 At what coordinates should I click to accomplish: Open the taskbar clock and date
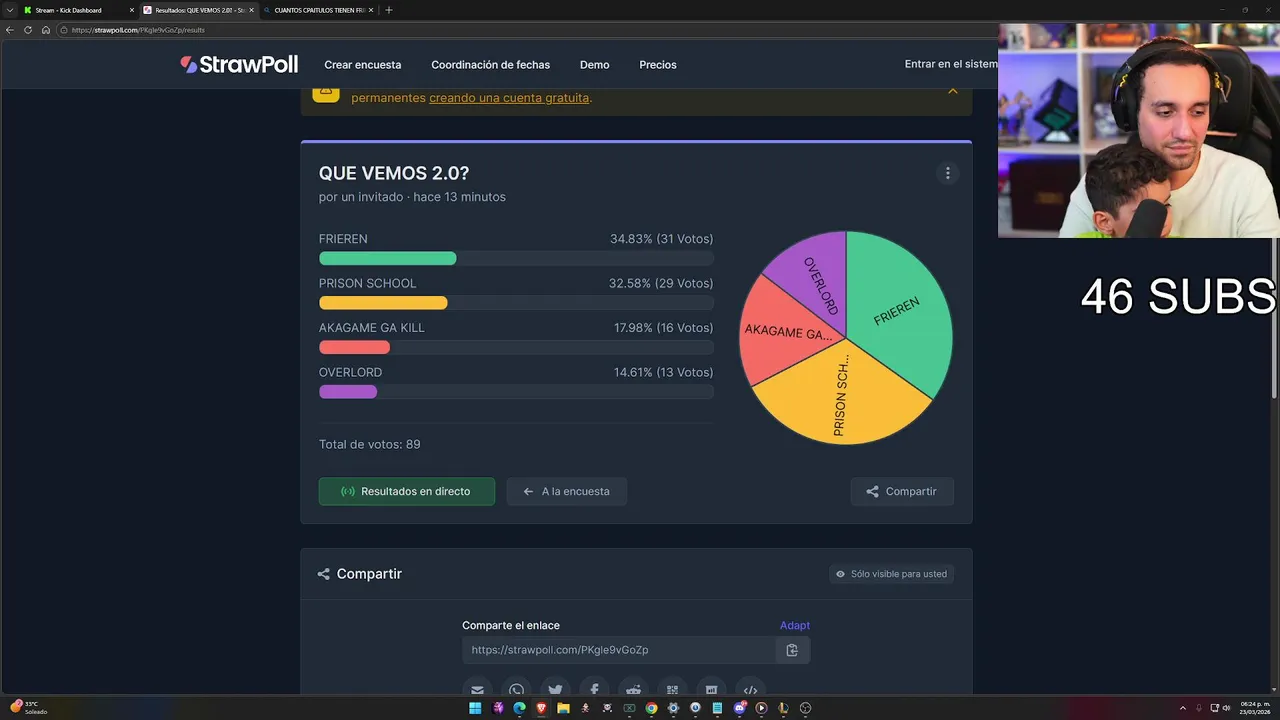pos(1254,708)
